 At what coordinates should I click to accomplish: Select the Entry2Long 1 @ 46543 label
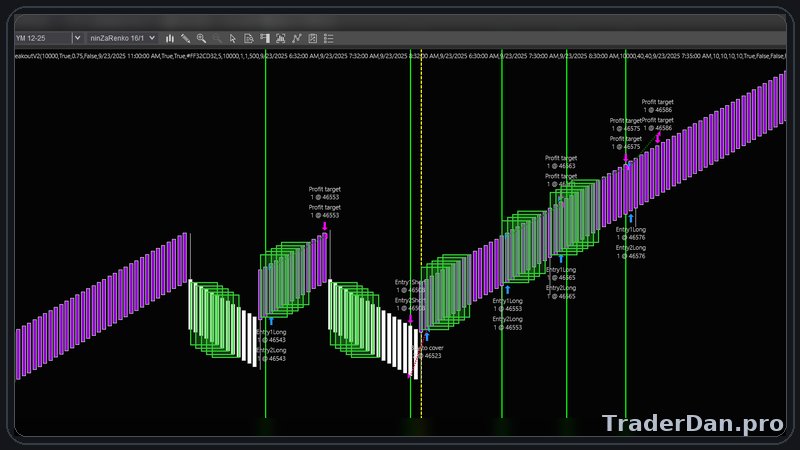271,355
